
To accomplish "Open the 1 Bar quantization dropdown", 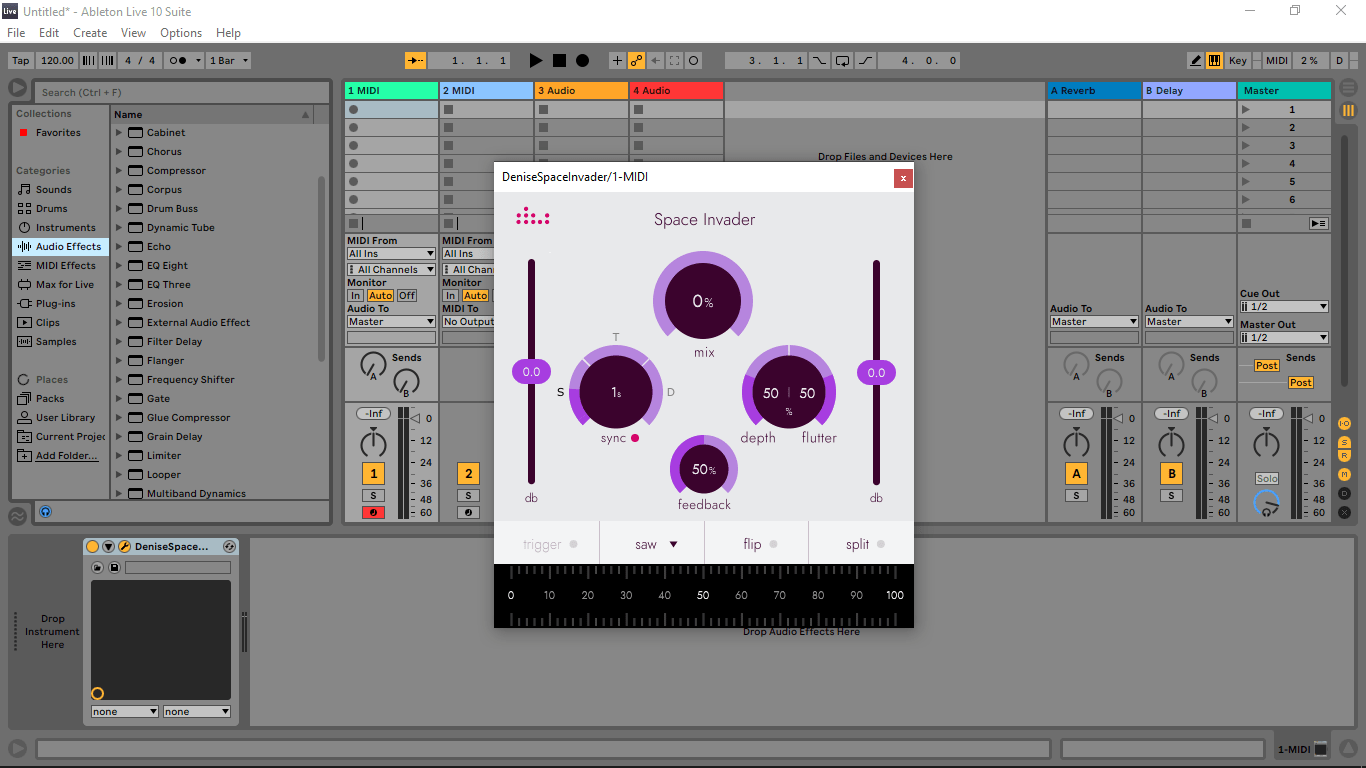I will pos(228,61).
